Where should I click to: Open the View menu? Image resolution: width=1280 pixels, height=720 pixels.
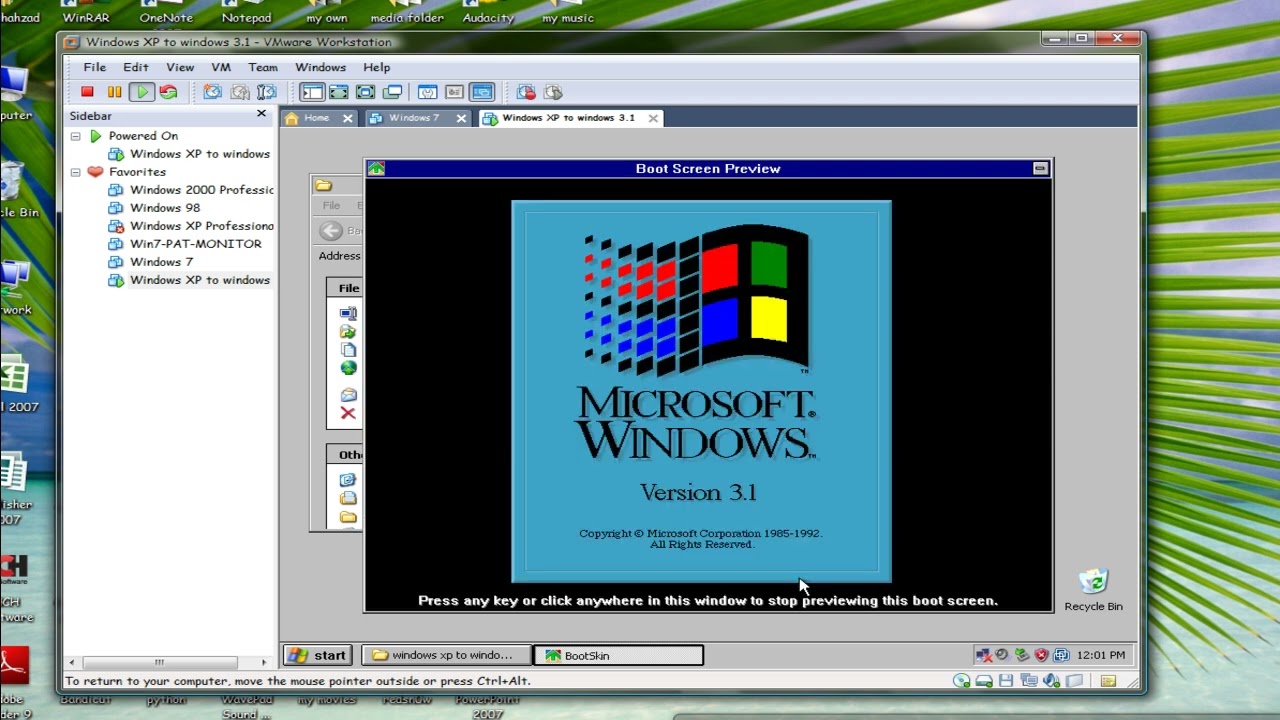180,67
